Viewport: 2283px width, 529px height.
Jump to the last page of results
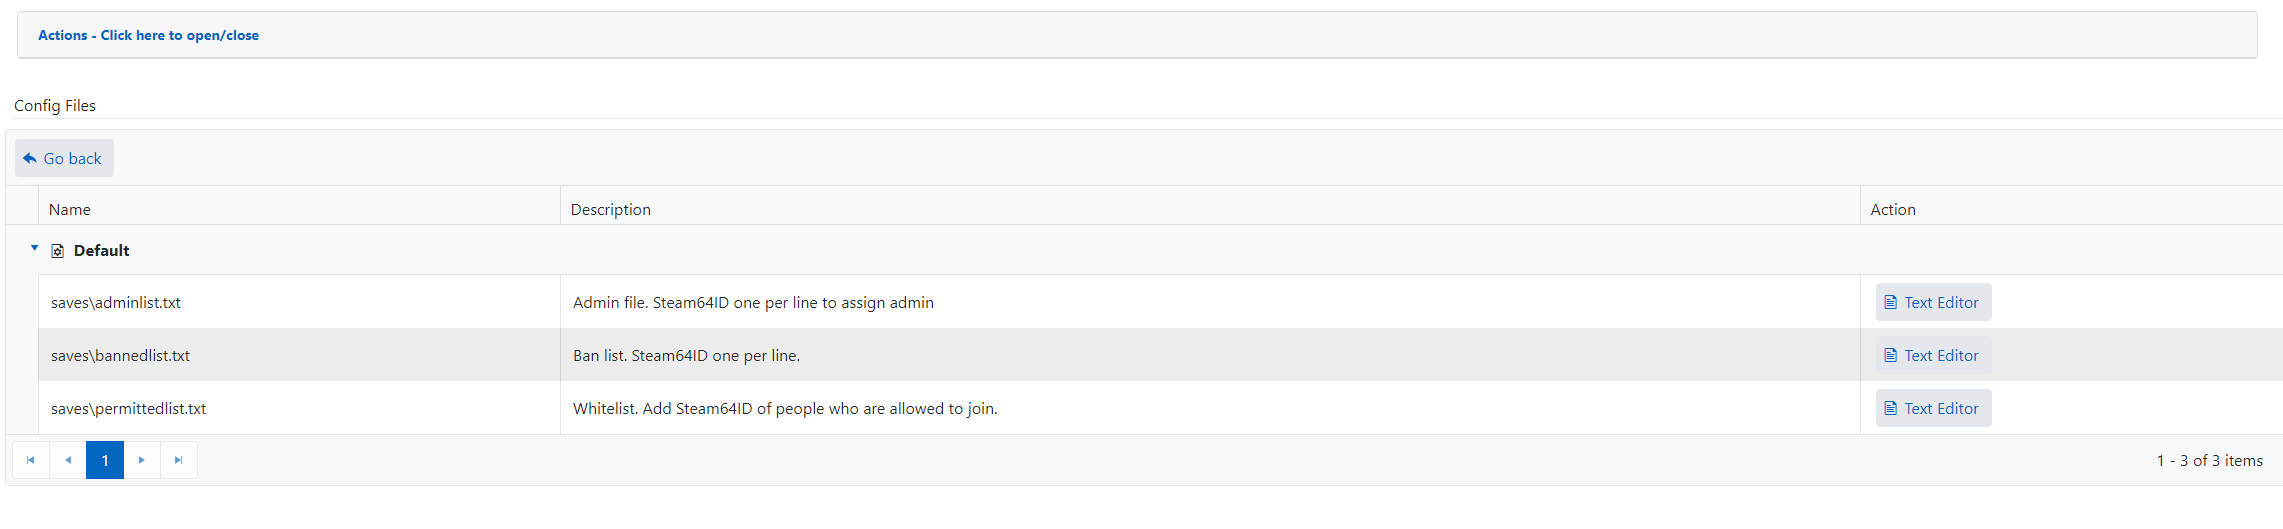179,460
